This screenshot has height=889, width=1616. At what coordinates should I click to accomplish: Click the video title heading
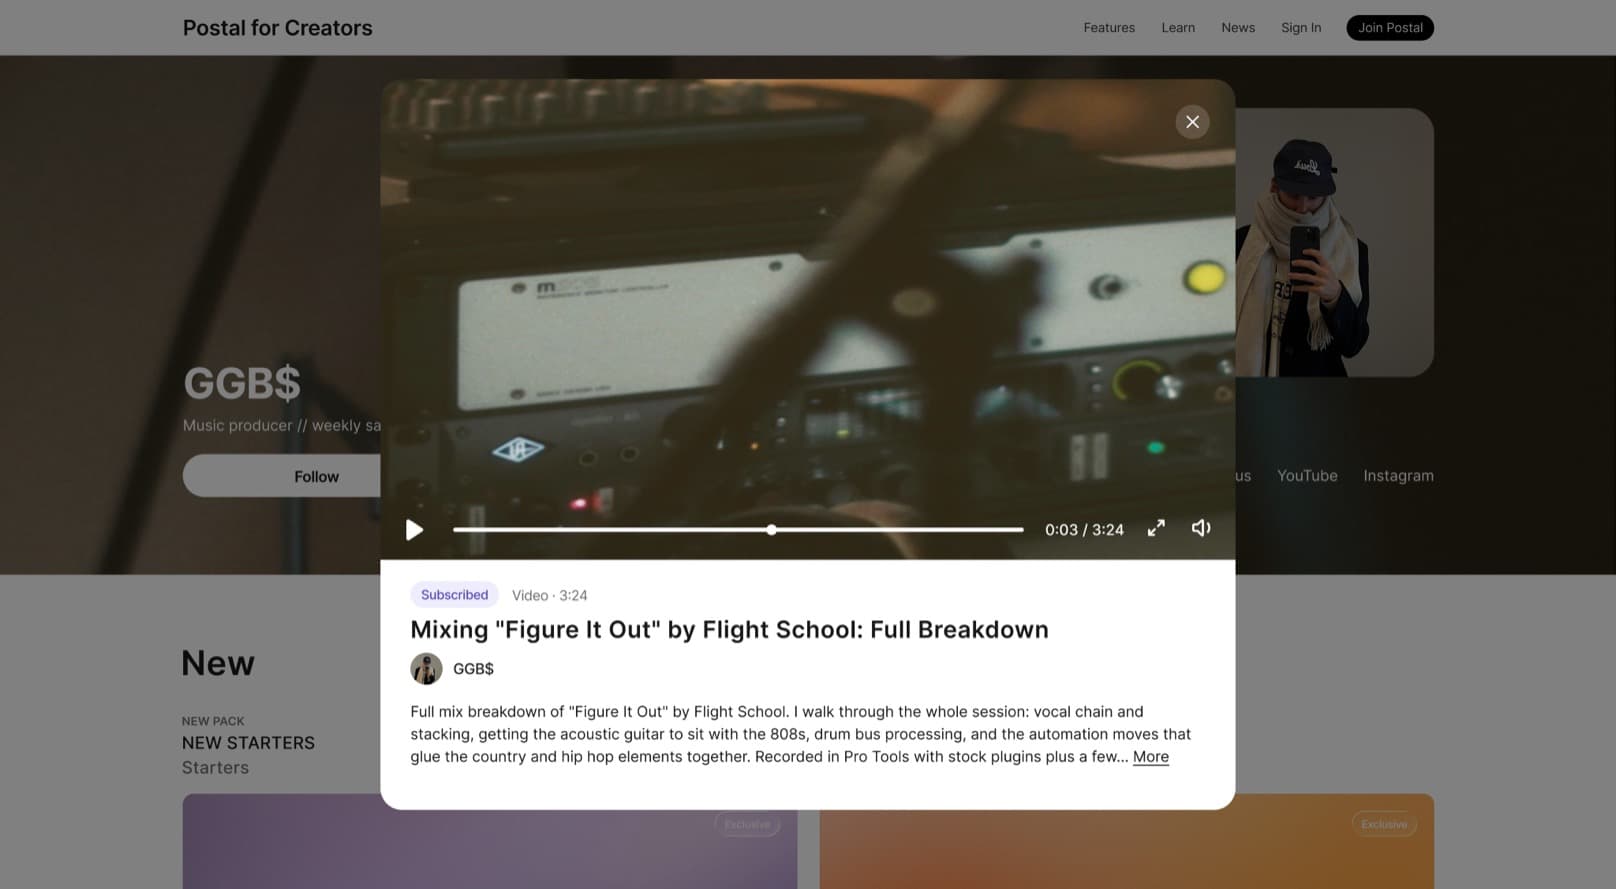click(729, 630)
